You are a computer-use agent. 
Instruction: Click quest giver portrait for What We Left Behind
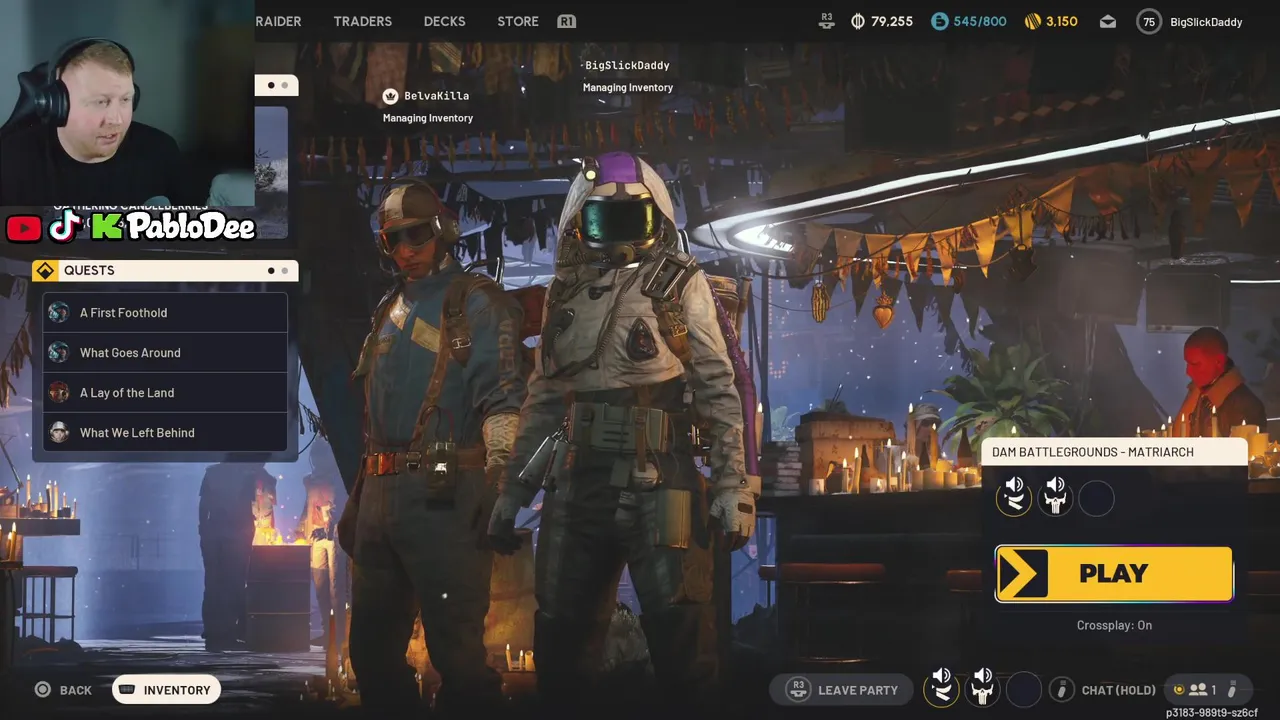click(x=59, y=433)
